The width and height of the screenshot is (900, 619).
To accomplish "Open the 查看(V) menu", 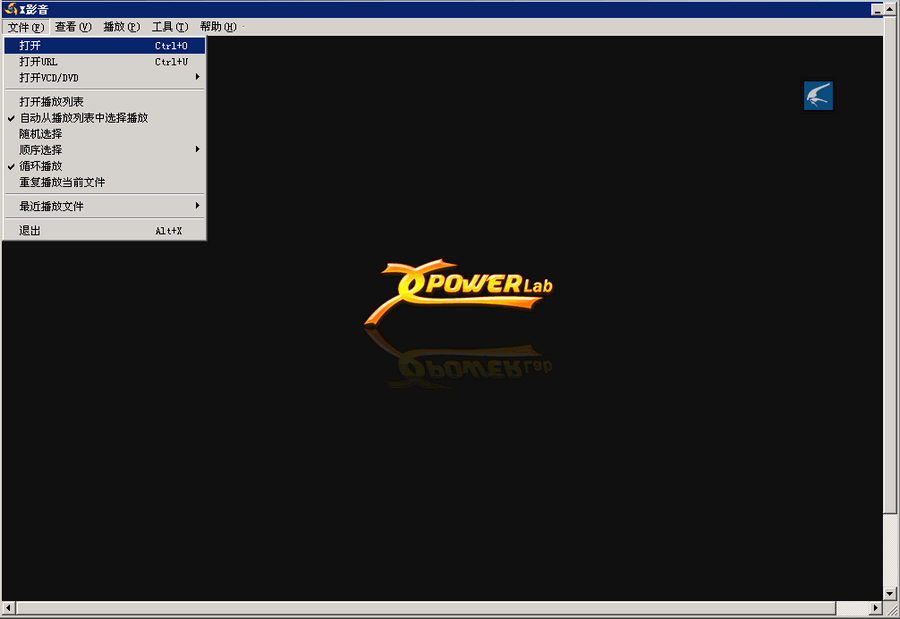I will pos(73,27).
